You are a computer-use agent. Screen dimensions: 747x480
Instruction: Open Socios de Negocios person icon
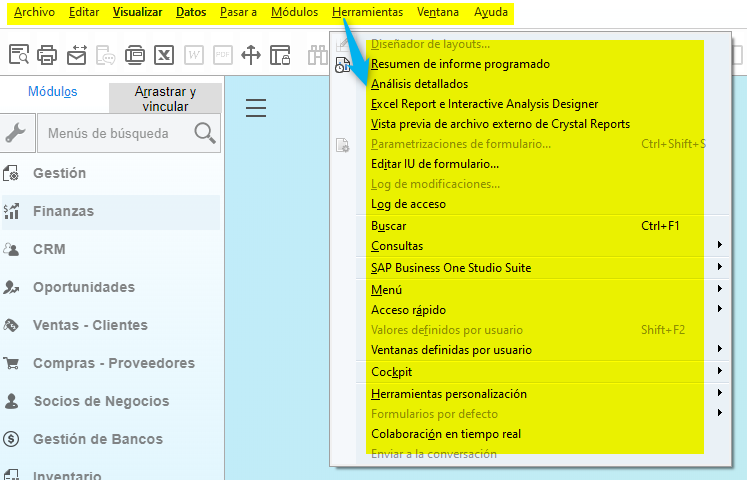point(11,401)
